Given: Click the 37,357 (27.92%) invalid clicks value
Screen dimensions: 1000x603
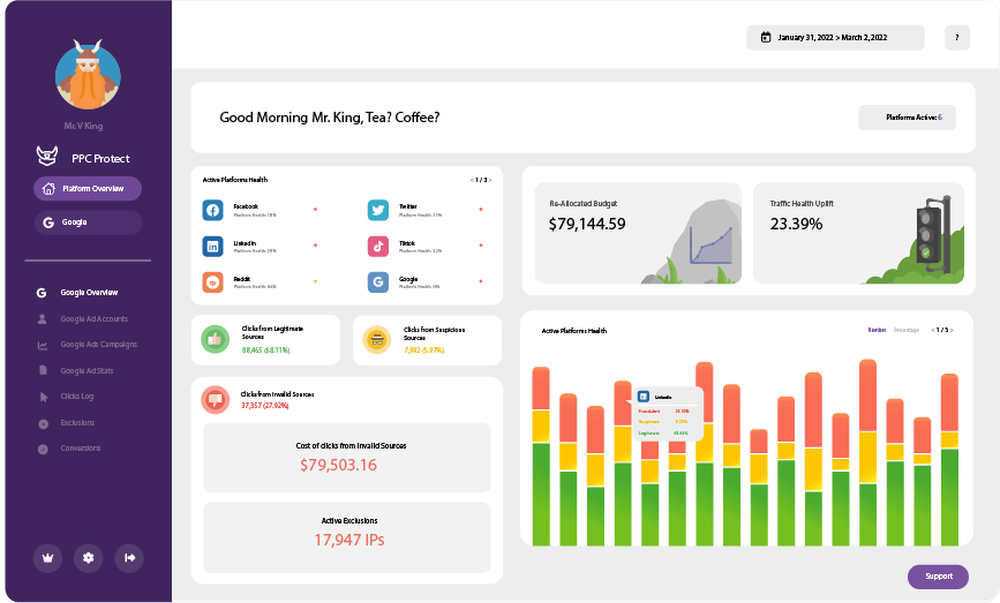Looking at the screenshot, I should 265,405.
